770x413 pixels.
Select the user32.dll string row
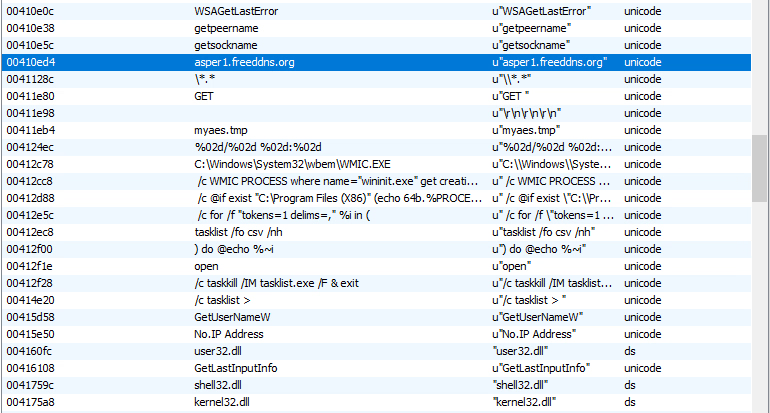376,351
